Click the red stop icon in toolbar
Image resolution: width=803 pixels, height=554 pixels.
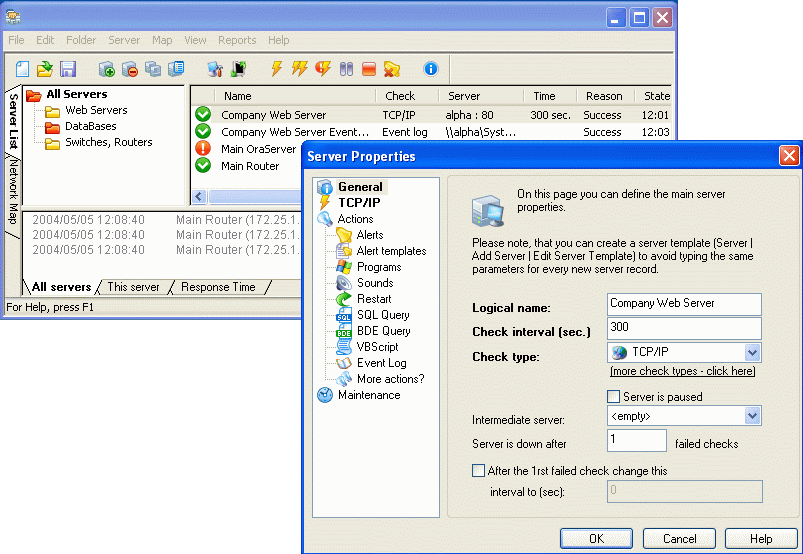[x=369, y=69]
